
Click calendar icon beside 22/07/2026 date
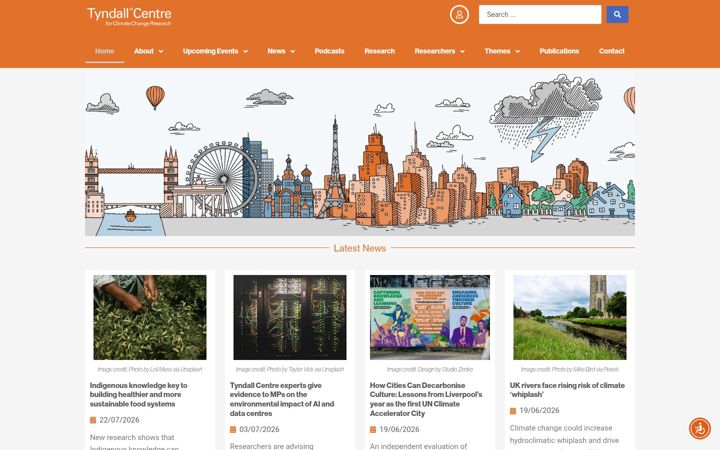coord(93,420)
